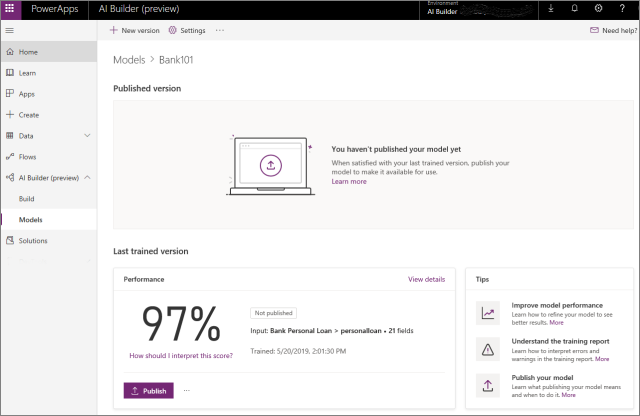Click the 97% performance score
Image resolution: width=640 pixels, height=416 pixels.
click(x=181, y=324)
